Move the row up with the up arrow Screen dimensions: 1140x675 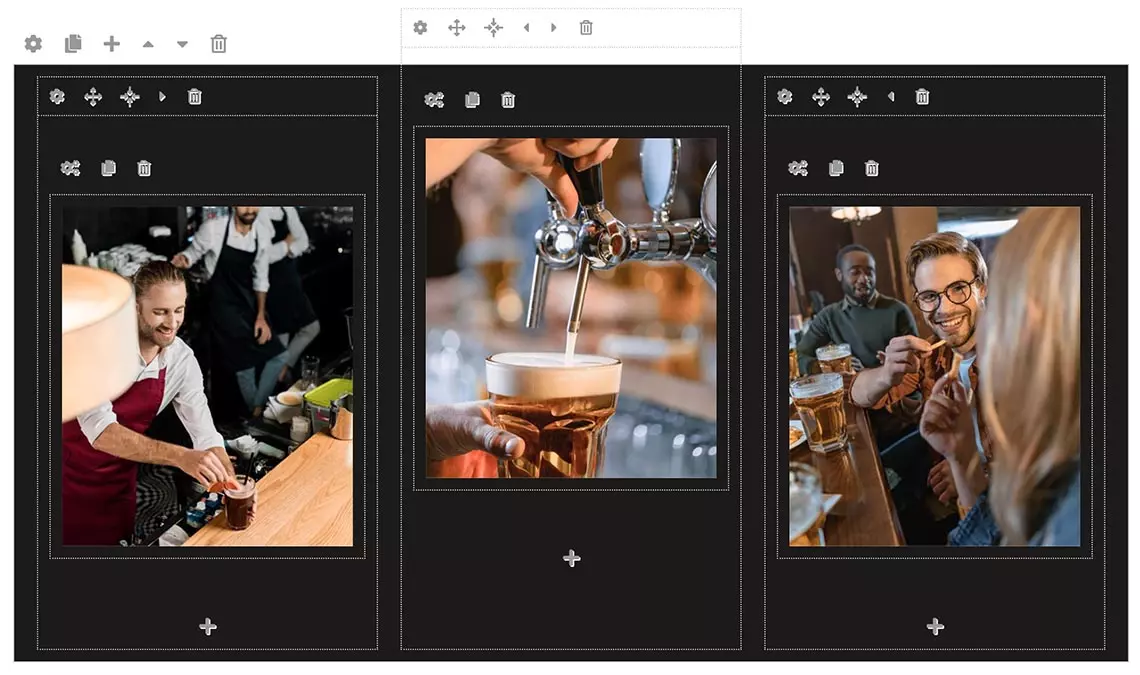pyautogui.click(x=148, y=43)
